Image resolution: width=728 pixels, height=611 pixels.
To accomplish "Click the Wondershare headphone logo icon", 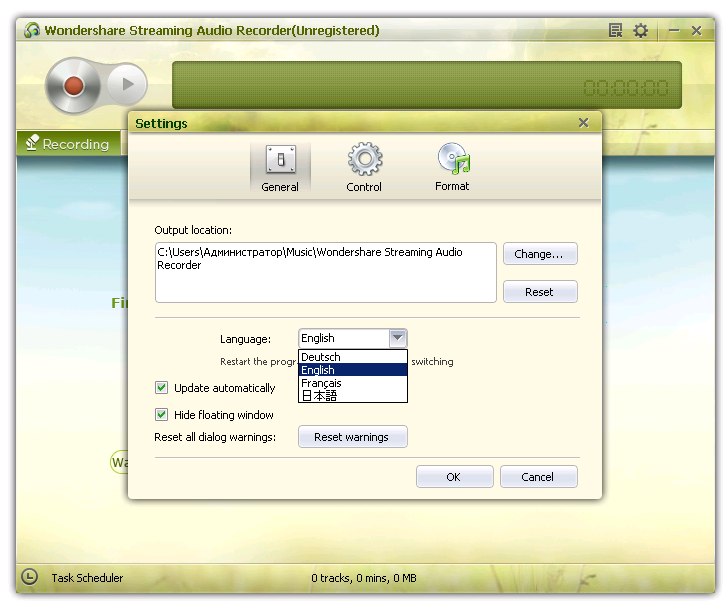I will (32, 30).
